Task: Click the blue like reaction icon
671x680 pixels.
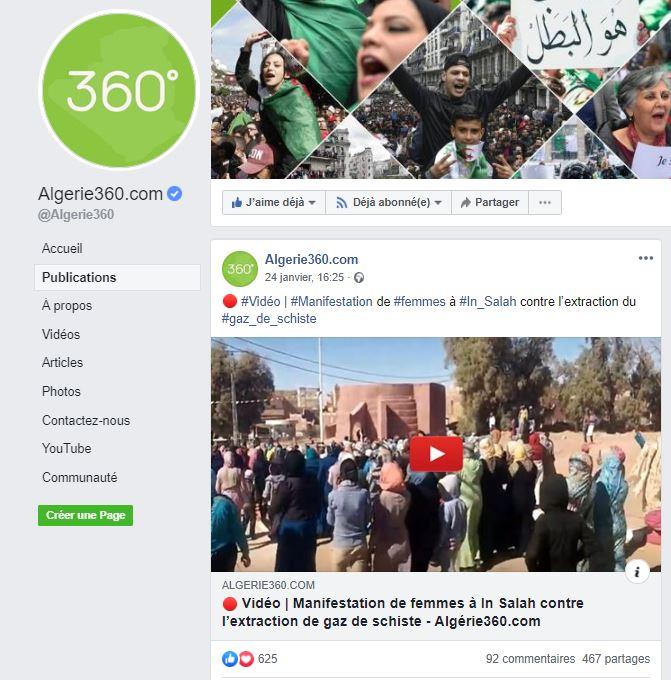Action: point(229,659)
